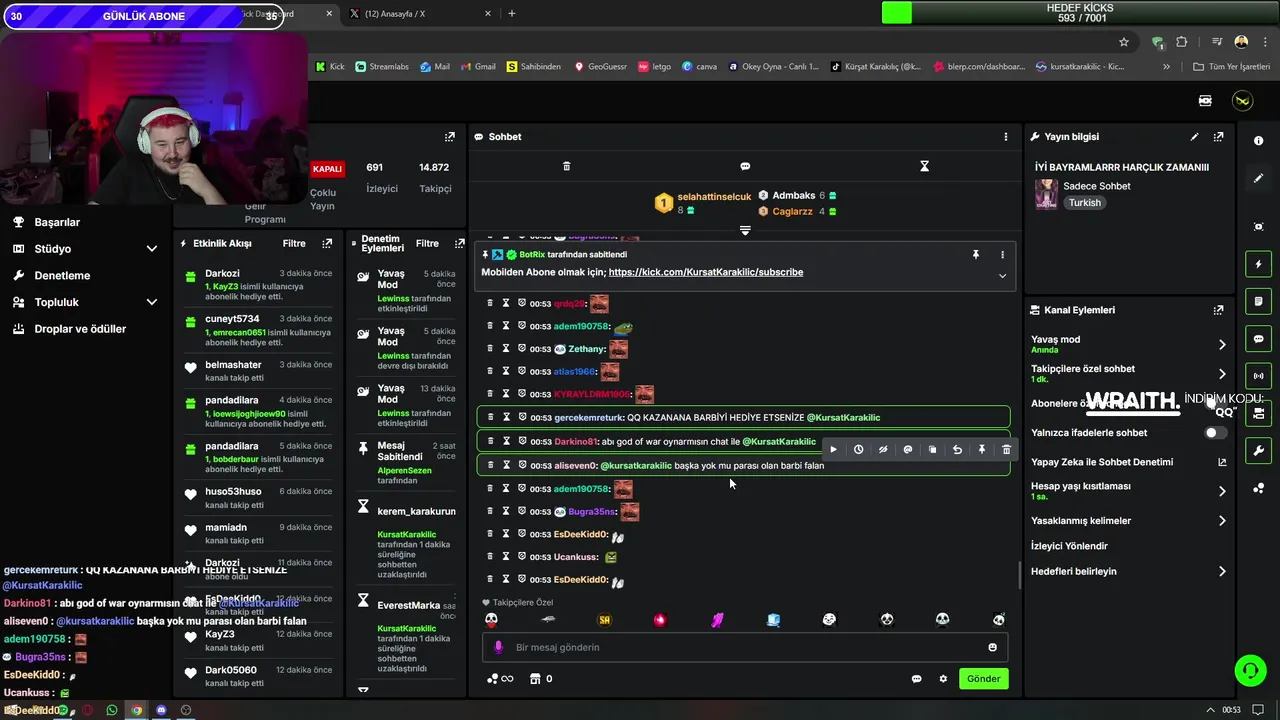Open info icon in right rail
The image size is (1280, 720).
1259,141
